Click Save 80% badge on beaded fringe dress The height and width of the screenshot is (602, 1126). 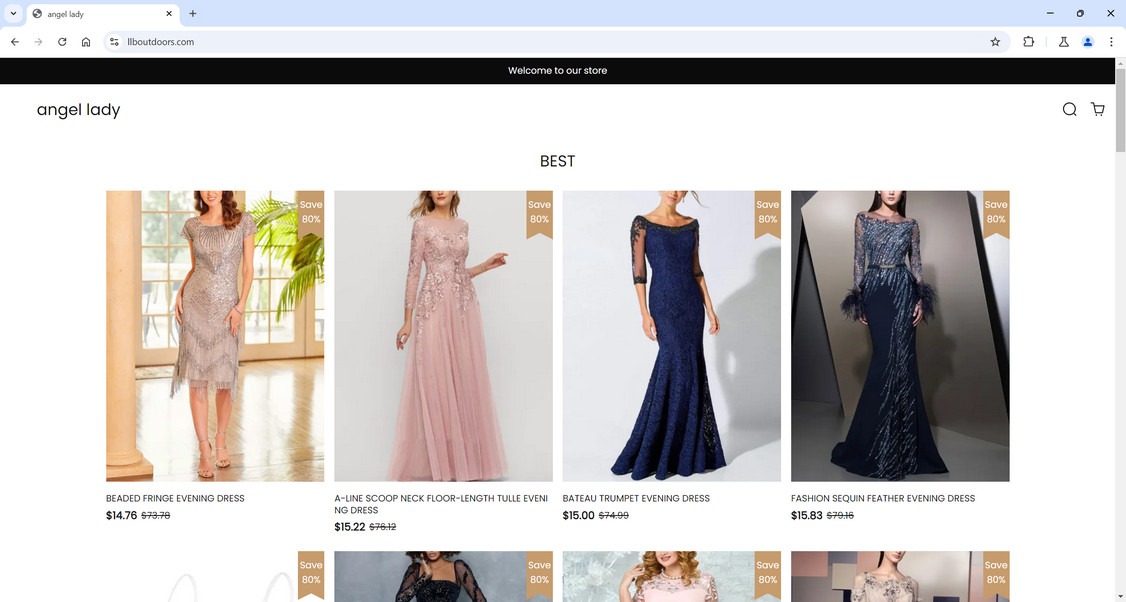pos(311,214)
